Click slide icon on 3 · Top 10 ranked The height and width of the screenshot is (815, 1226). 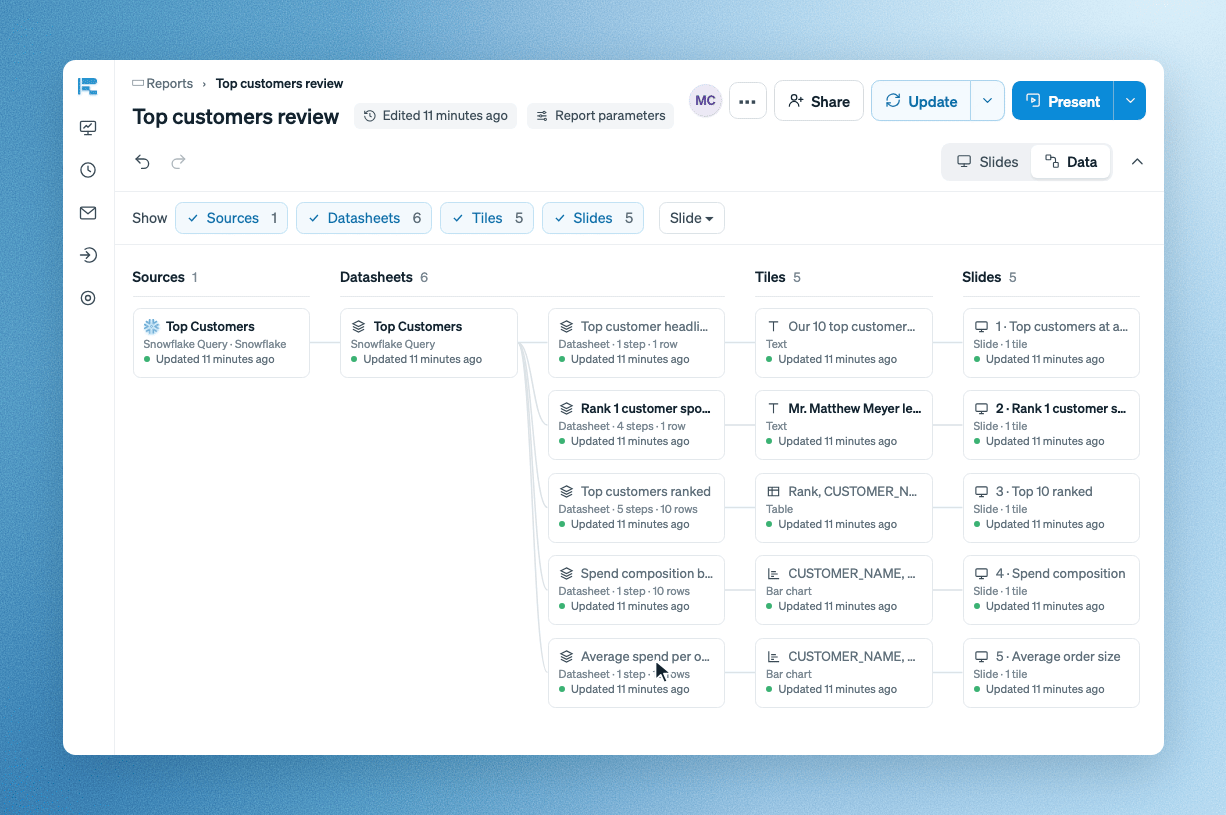click(981, 492)
